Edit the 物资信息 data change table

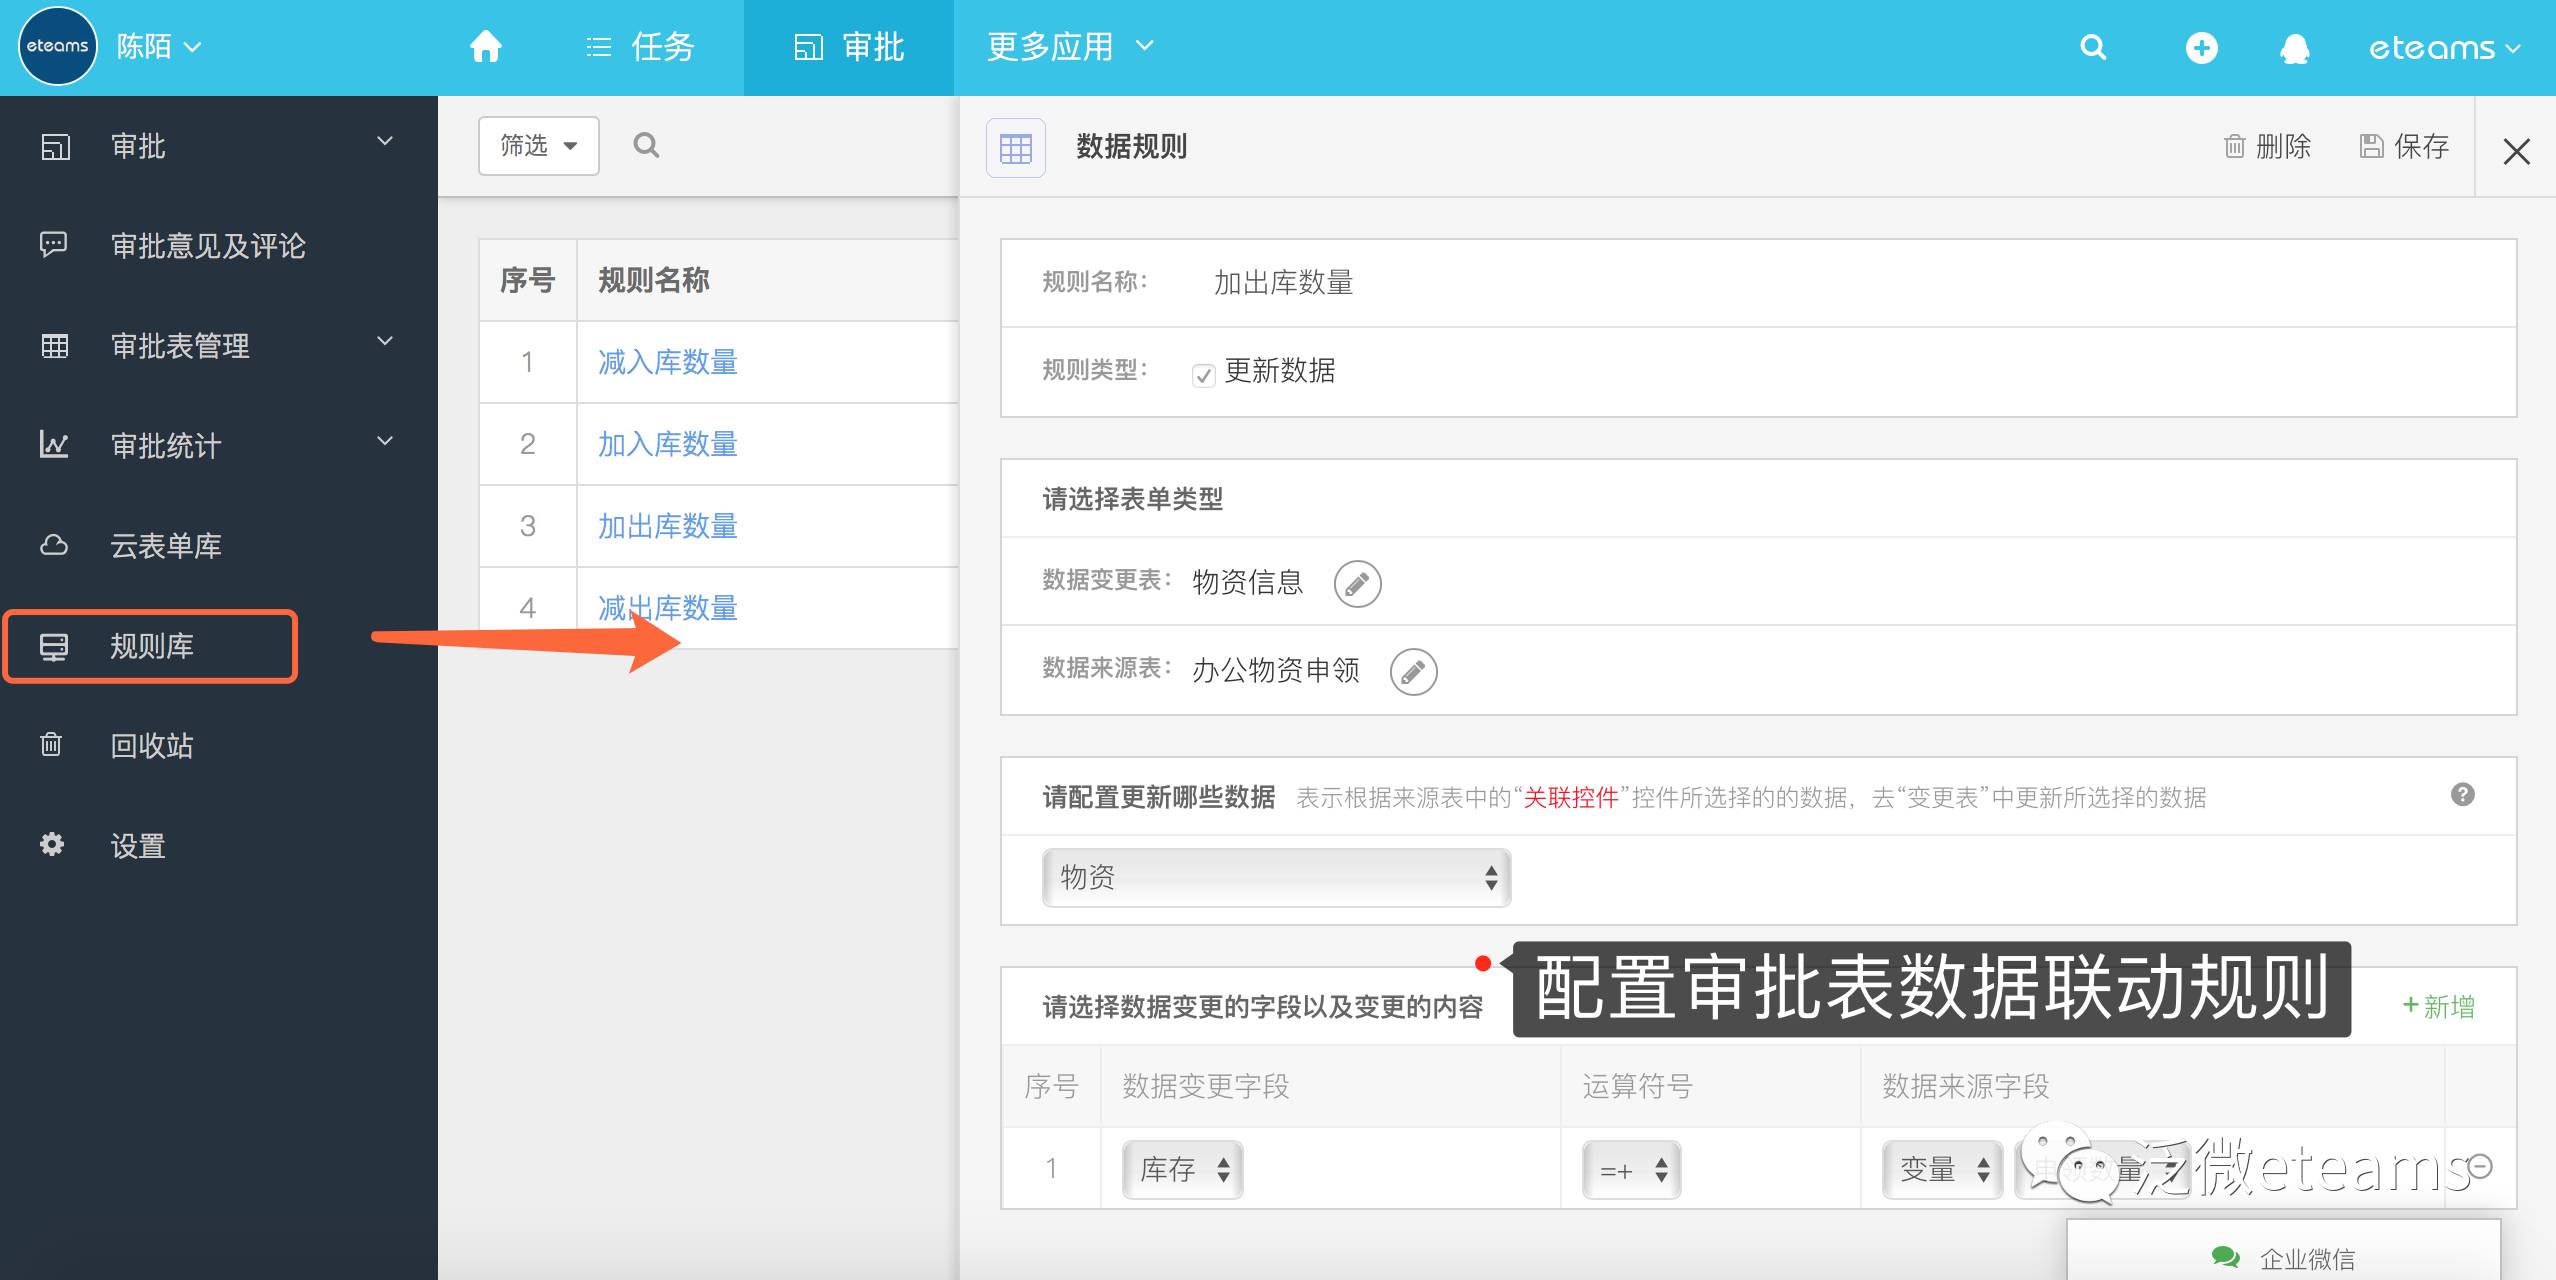point(1357,583)
